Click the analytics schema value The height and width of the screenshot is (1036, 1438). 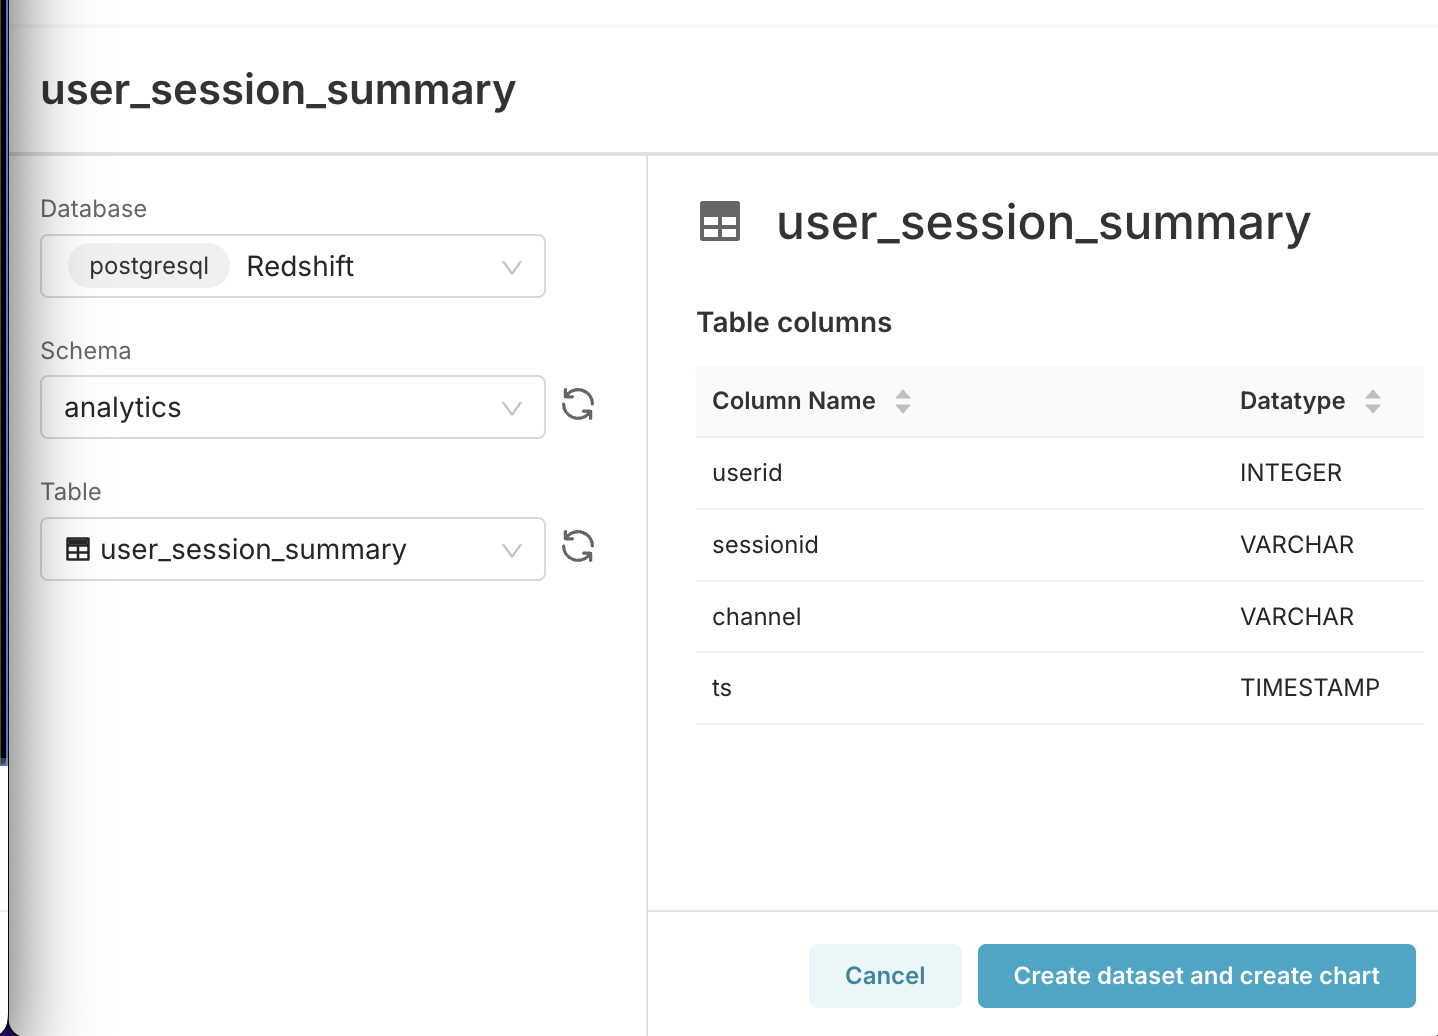123,408
